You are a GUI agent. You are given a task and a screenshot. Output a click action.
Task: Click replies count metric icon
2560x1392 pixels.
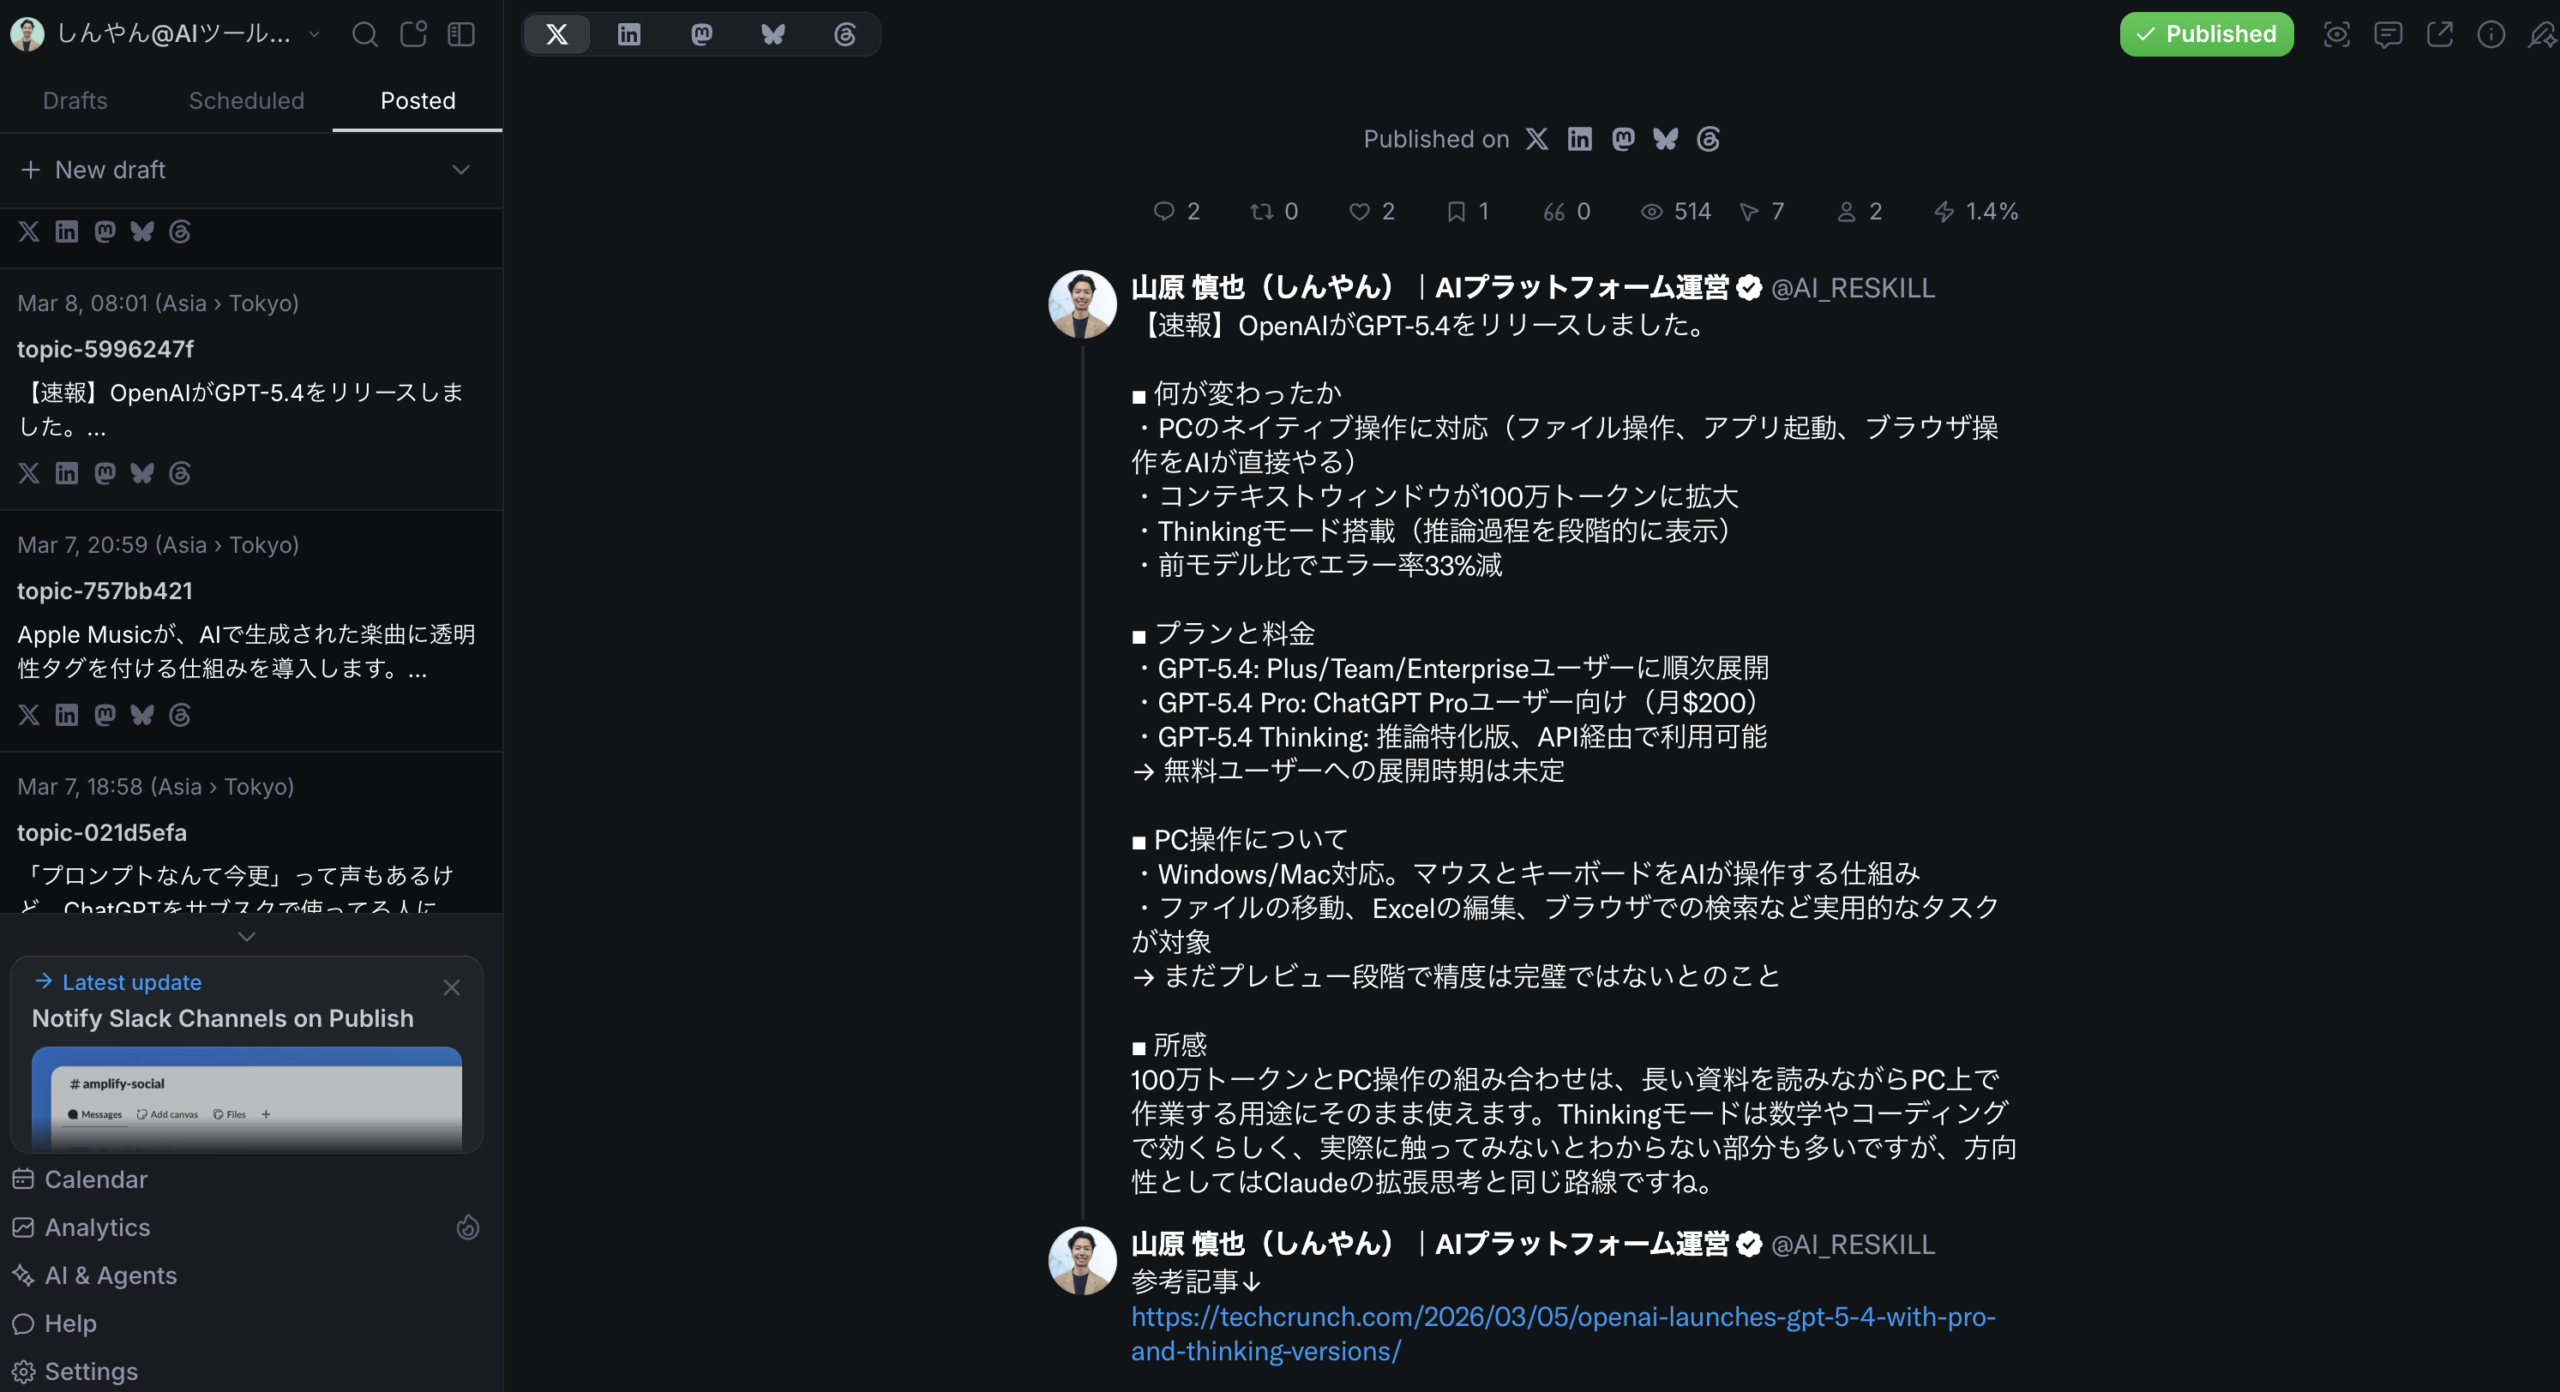(1164, 212)
